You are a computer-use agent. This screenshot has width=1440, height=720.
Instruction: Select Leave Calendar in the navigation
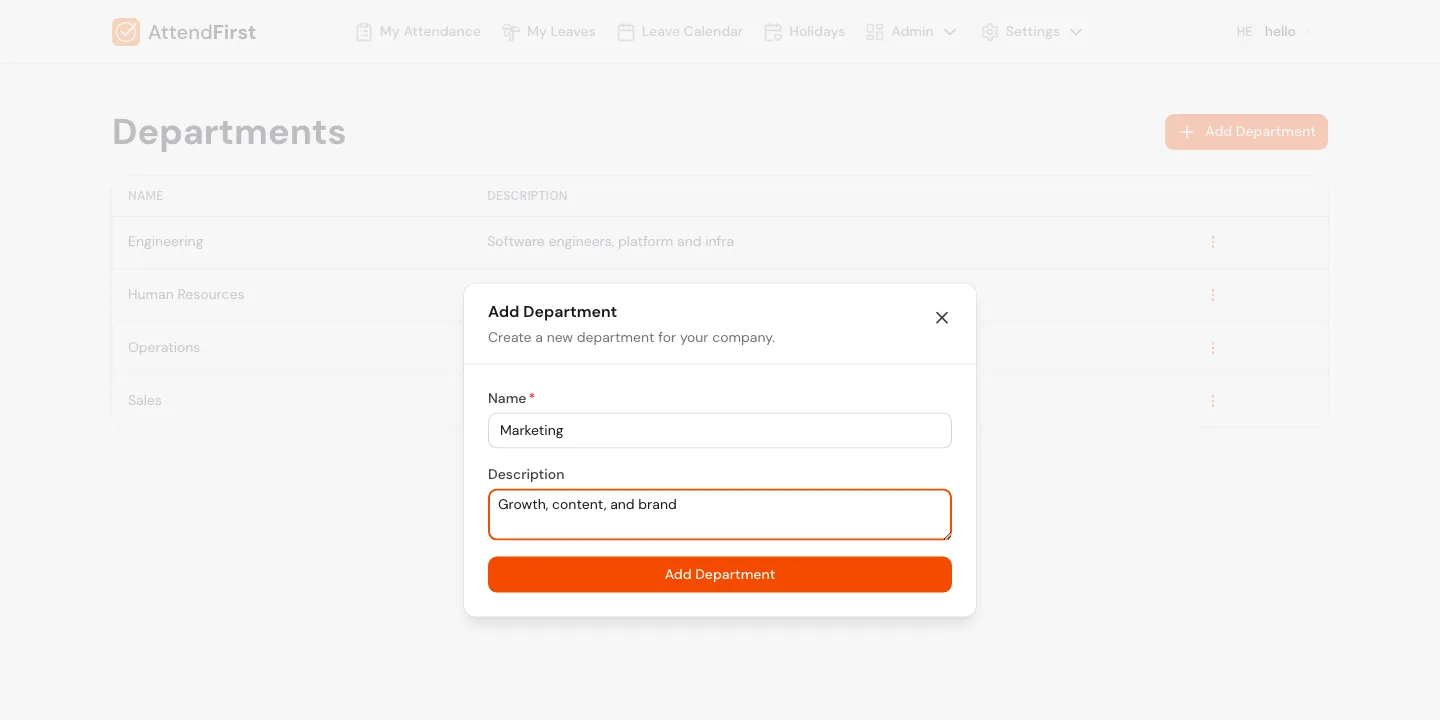691,31
